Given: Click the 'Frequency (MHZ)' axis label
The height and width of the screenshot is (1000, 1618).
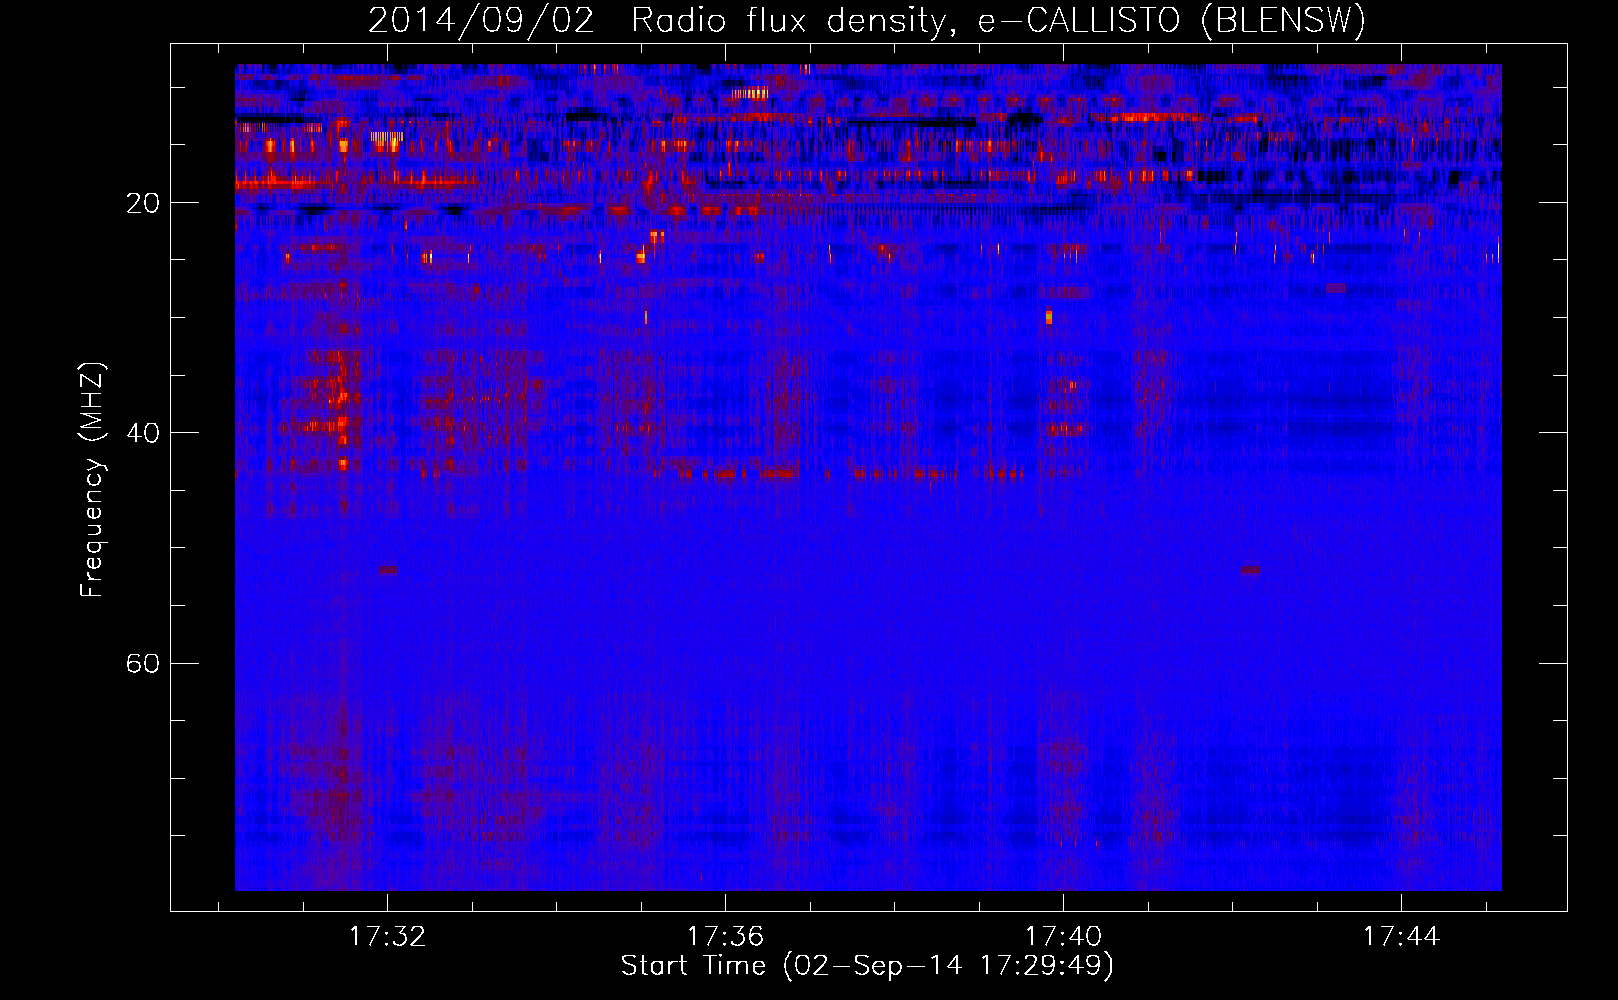Looking at the screenshot, I should pos(92,480).
